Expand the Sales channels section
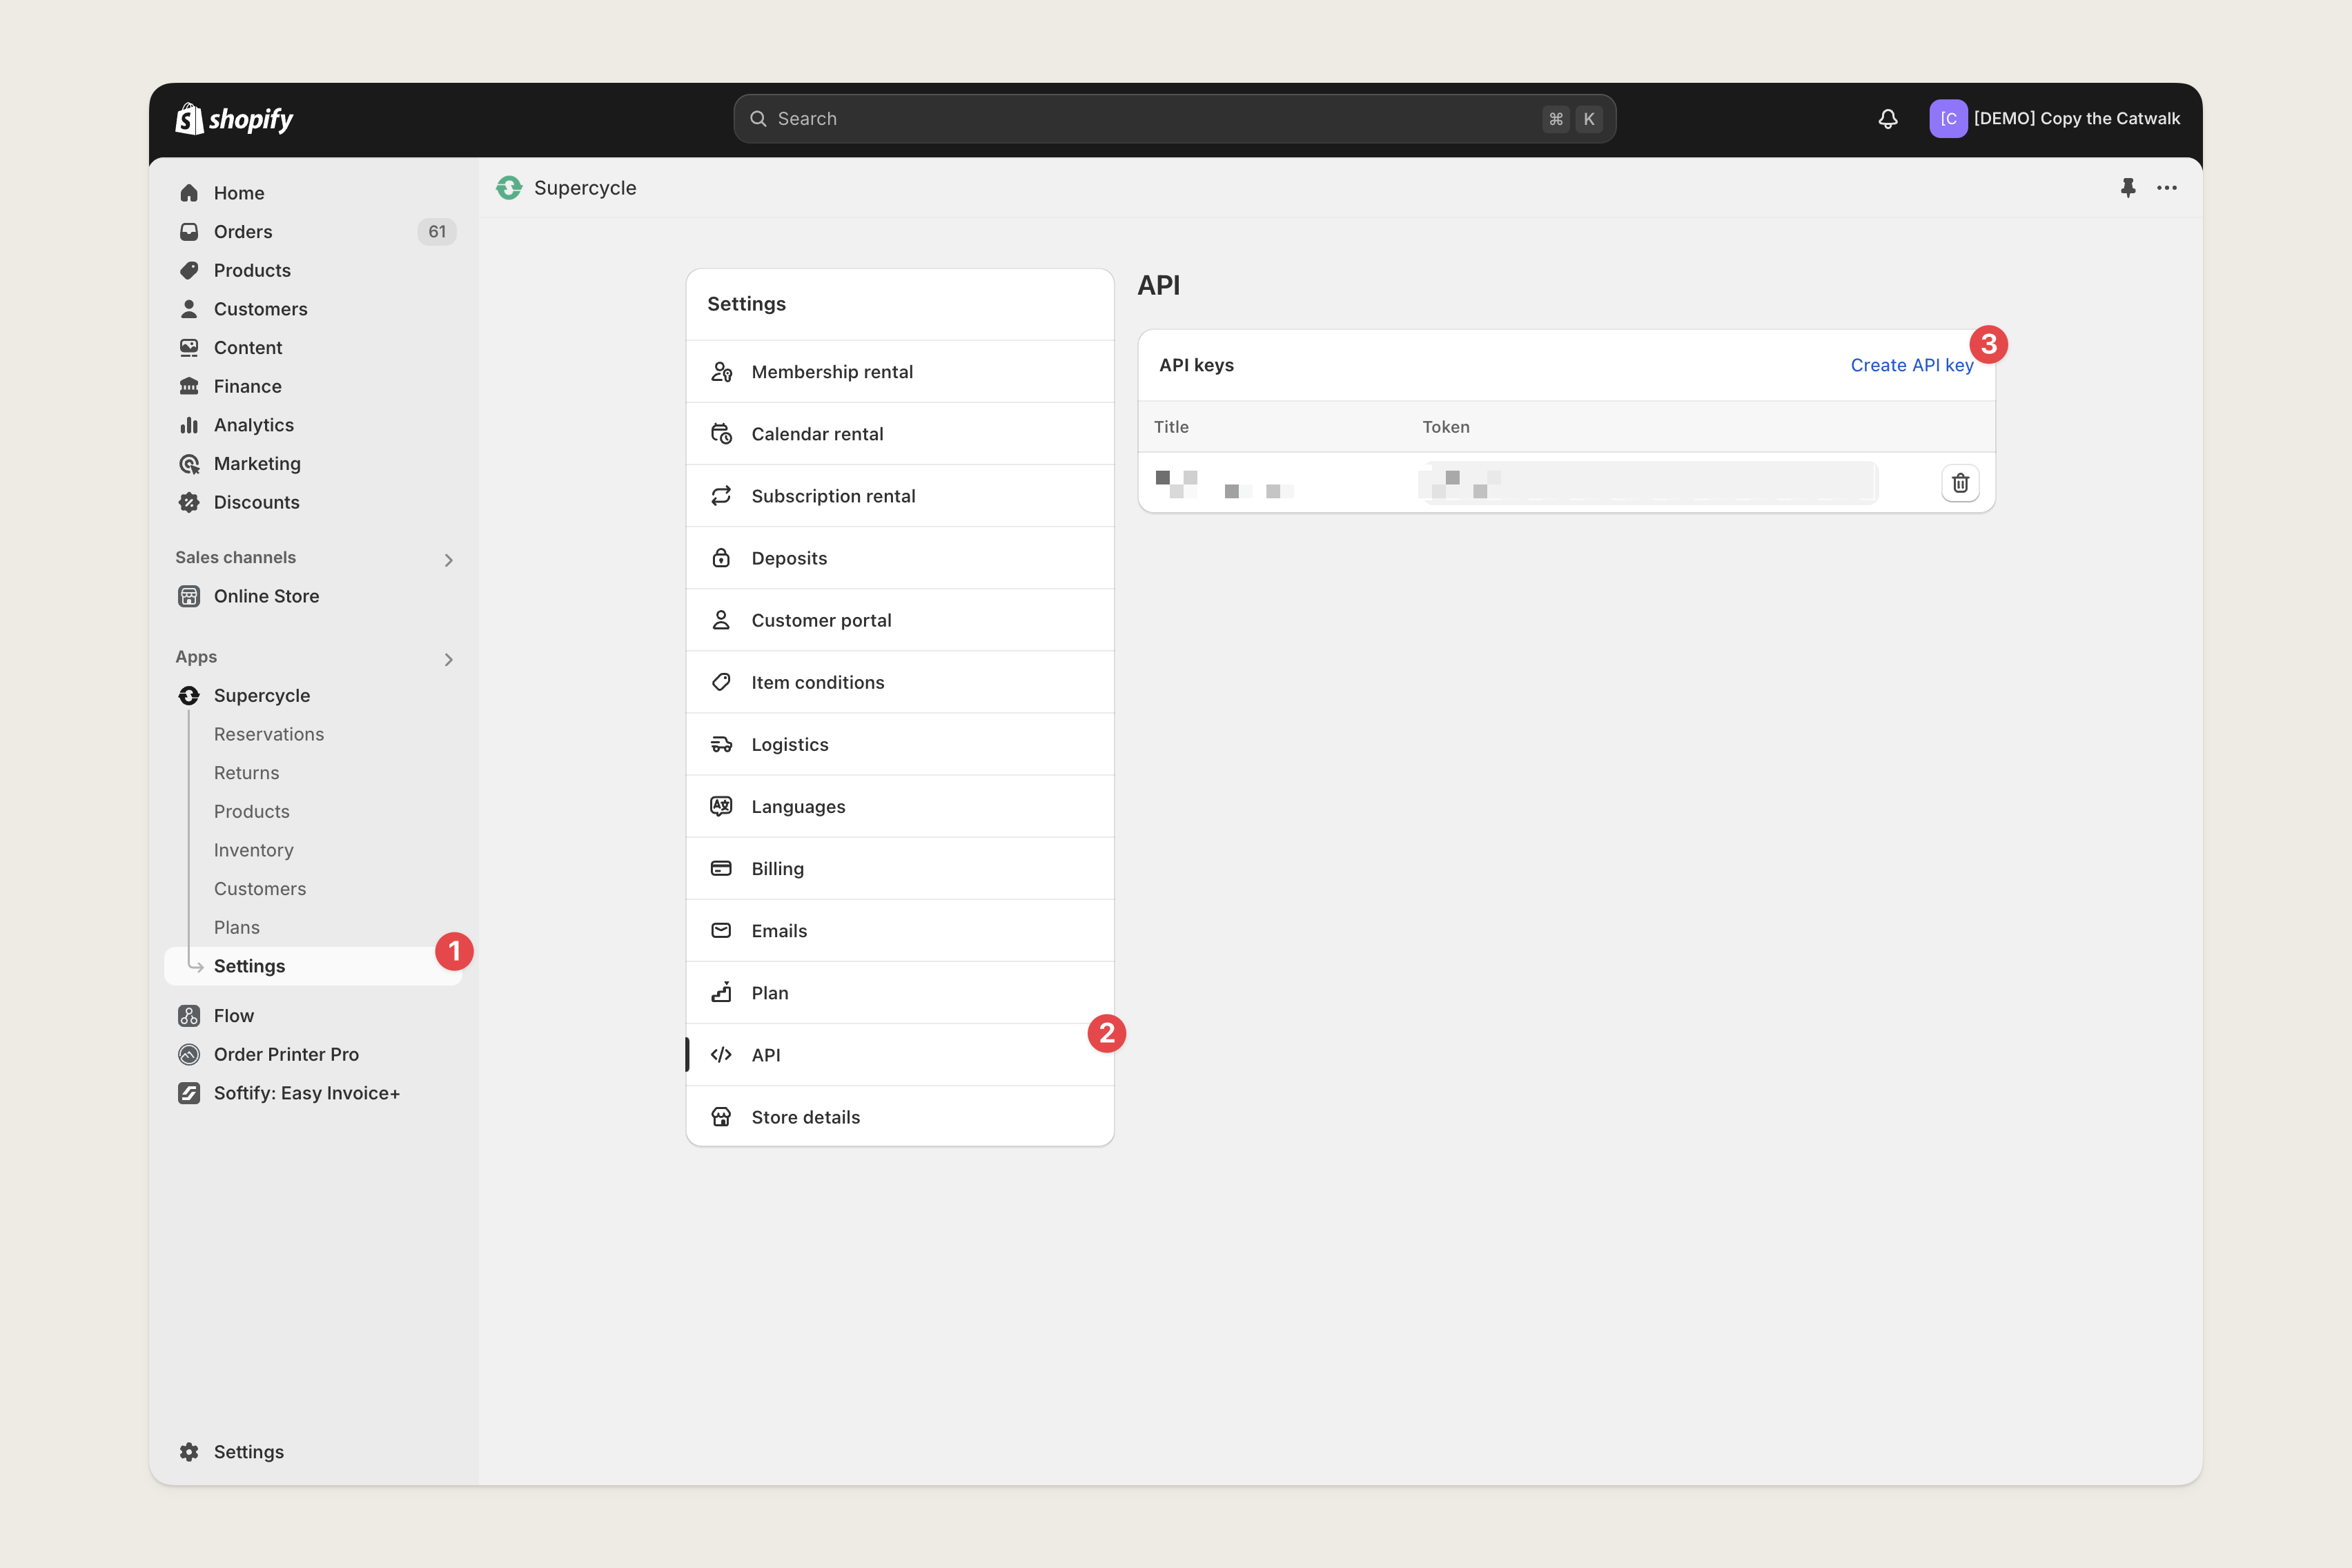This screenshot has height=1568, width=2352. (x=448, y=560)
